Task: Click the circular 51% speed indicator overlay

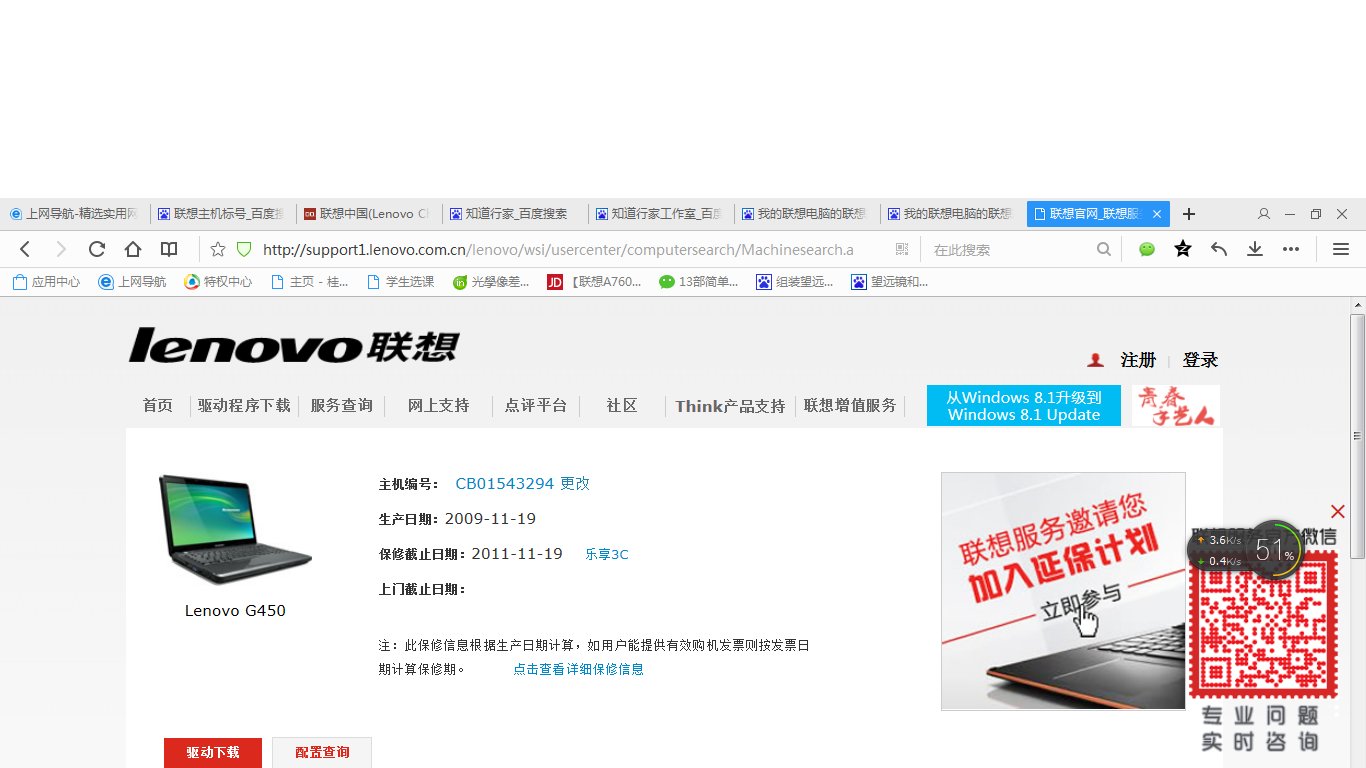Action: click(x=1276, y=549)
